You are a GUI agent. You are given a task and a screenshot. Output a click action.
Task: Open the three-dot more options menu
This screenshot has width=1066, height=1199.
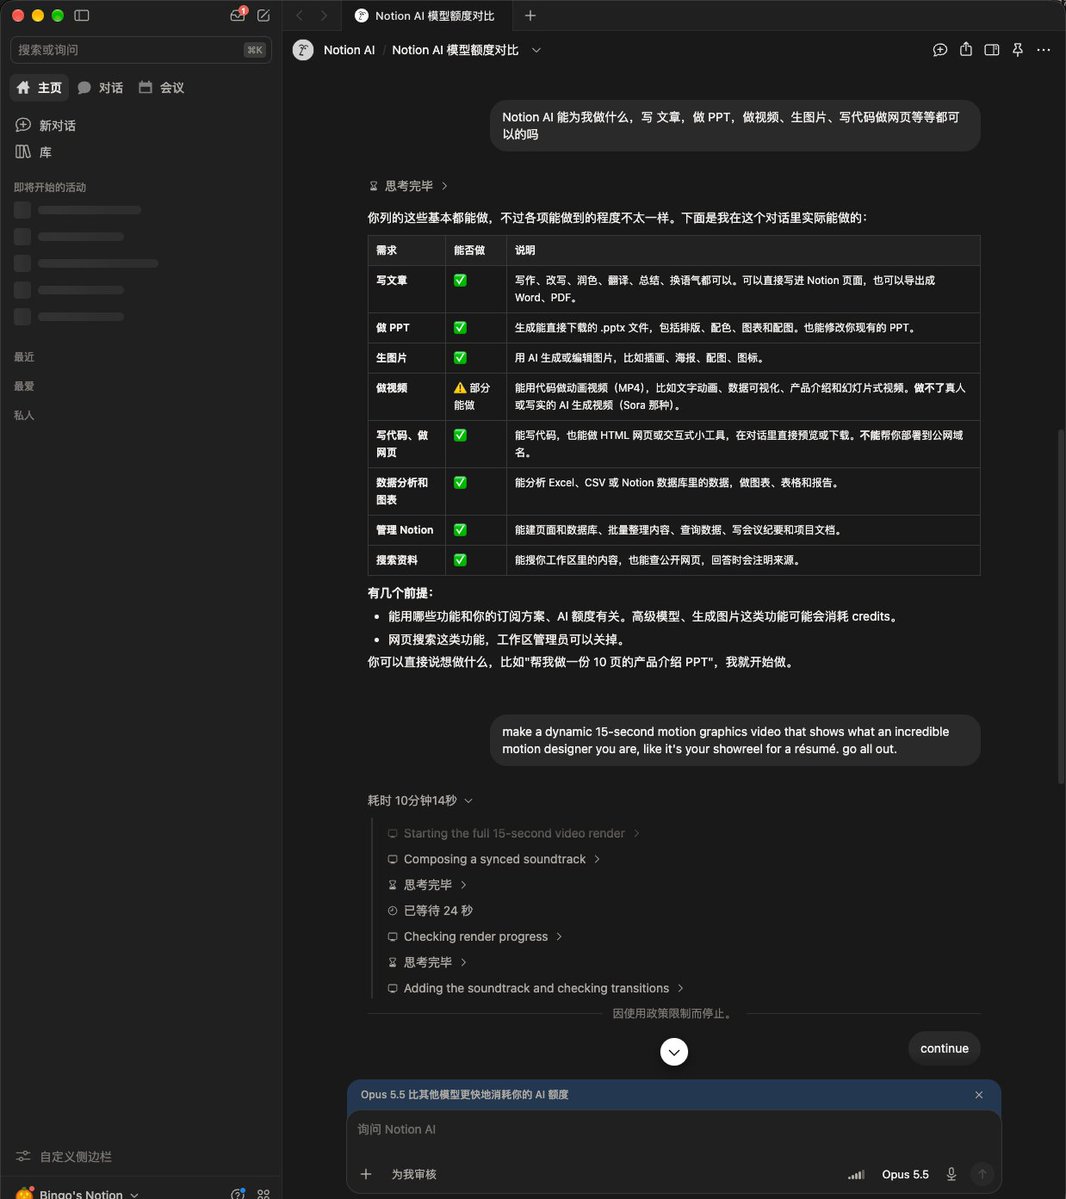pos(1043,50)
